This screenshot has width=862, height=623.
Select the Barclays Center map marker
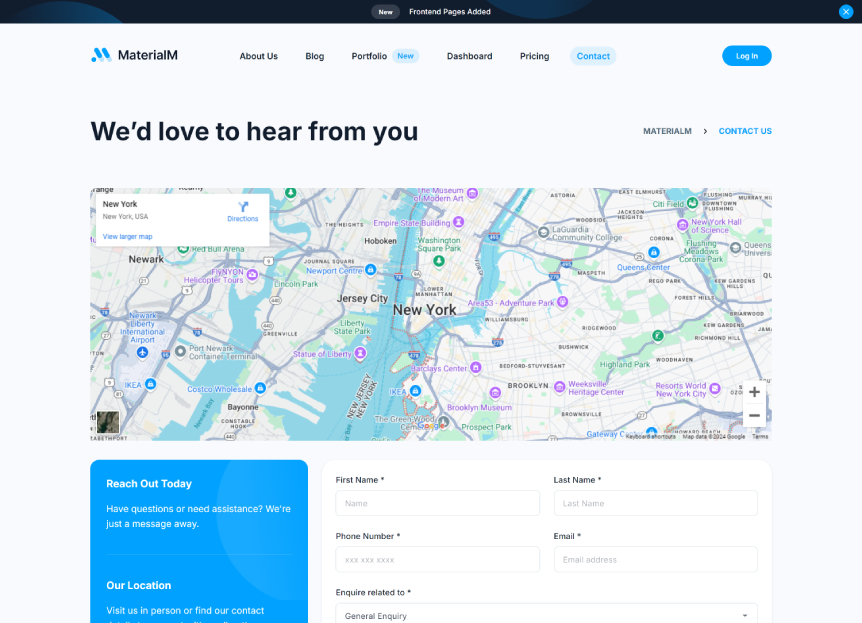click(474, 368)
